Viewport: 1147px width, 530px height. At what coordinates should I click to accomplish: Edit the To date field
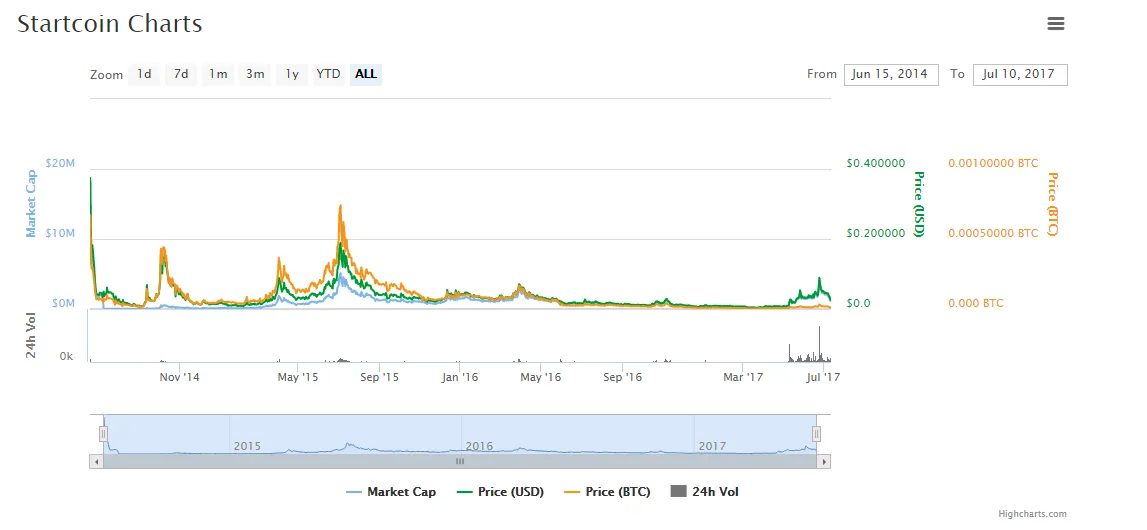click(x=1020, y=75)
